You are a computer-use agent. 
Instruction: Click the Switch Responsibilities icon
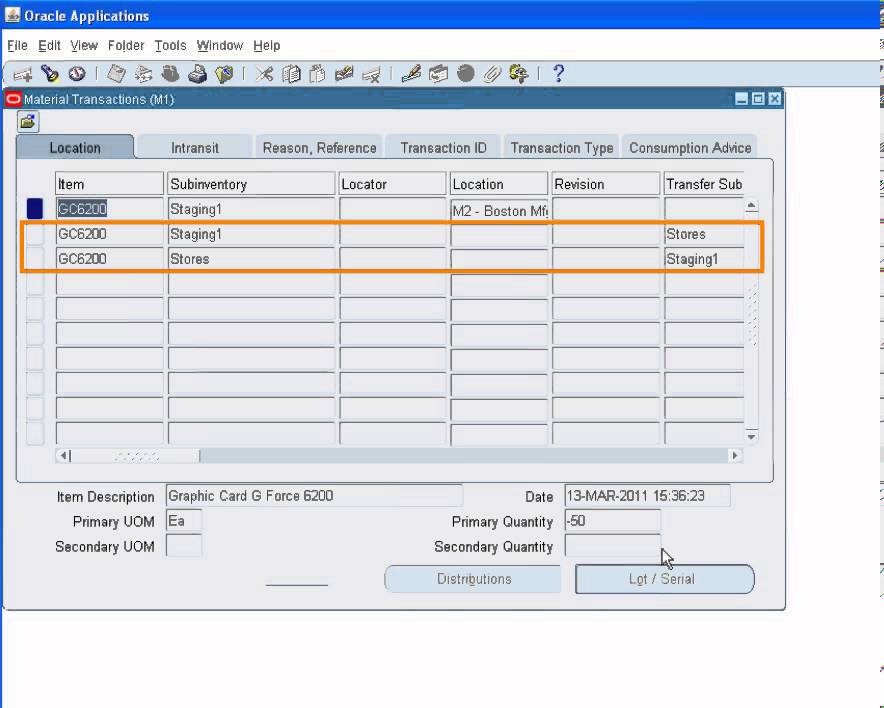pos(170,74)
